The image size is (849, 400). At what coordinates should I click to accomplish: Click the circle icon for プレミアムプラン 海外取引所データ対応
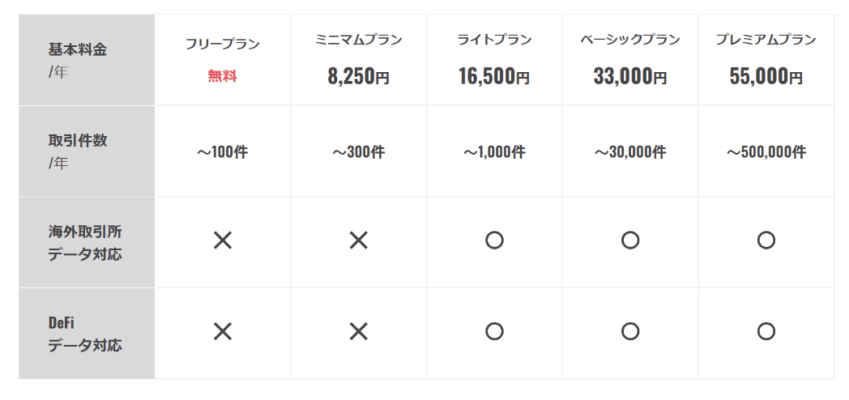coord(766,240)
